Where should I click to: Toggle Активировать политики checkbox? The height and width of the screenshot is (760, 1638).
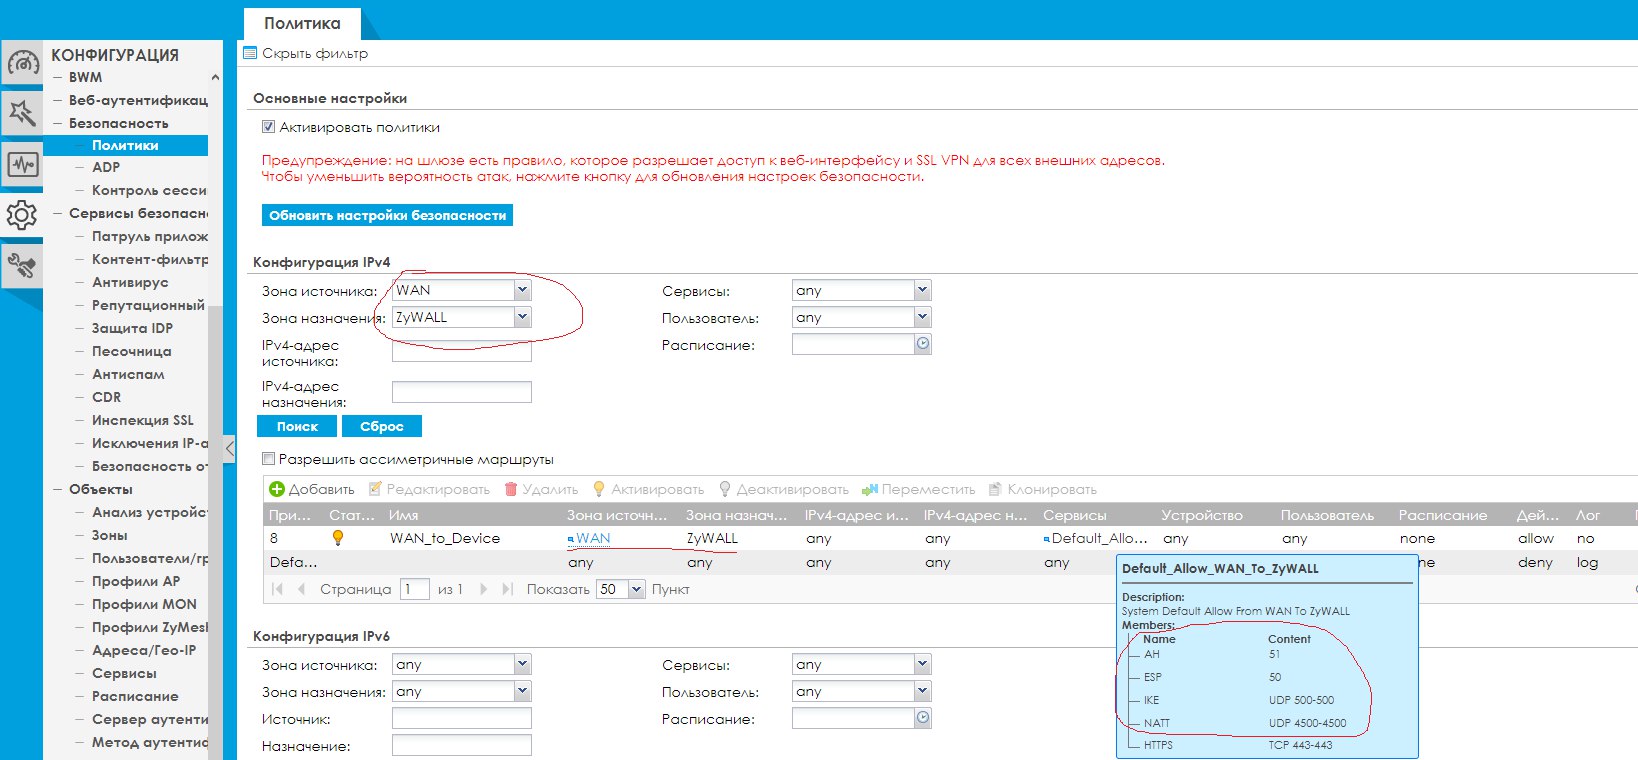click(268, 127)
